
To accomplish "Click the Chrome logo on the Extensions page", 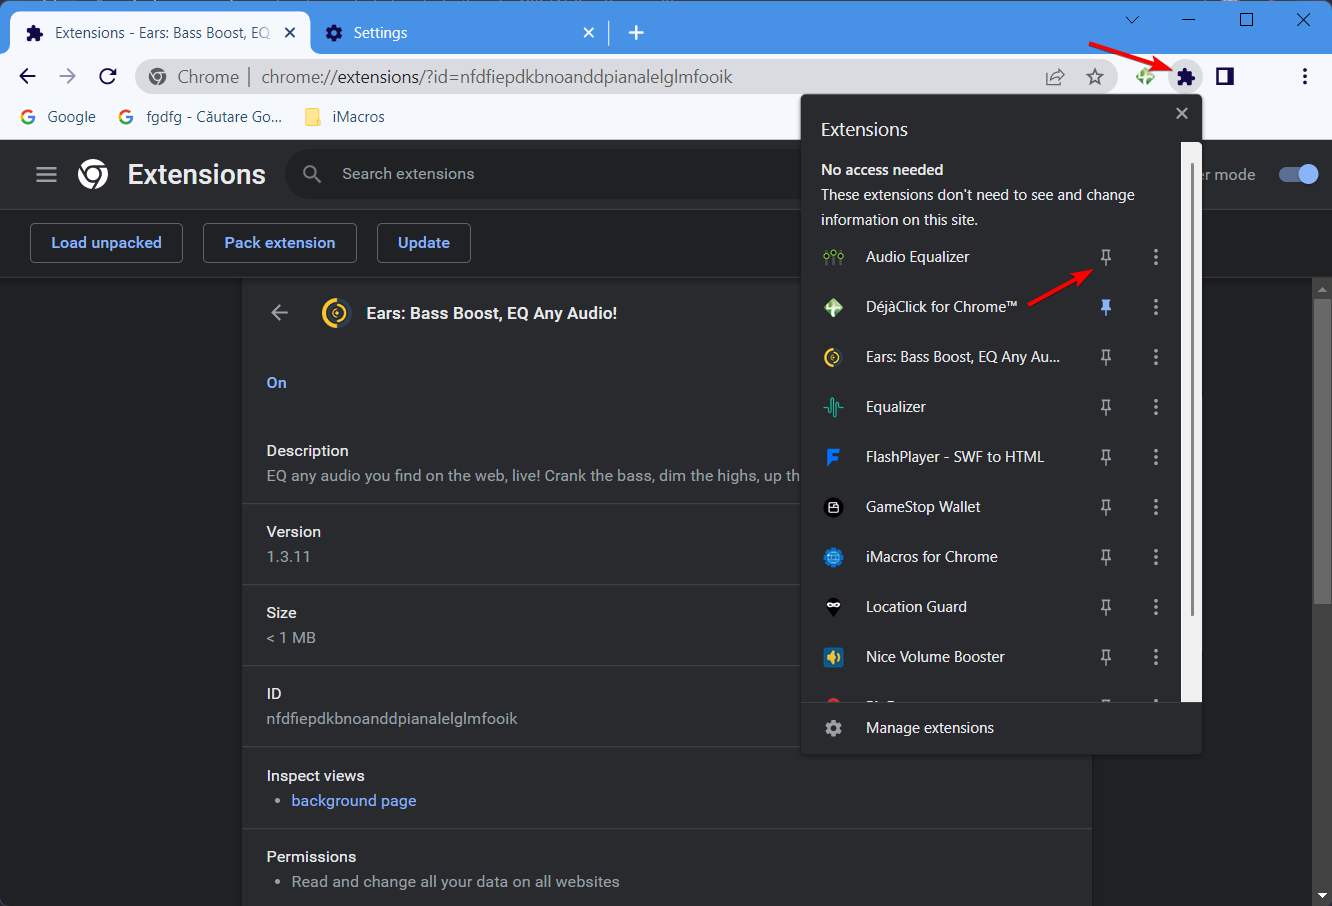I will (x=93, y=174).
